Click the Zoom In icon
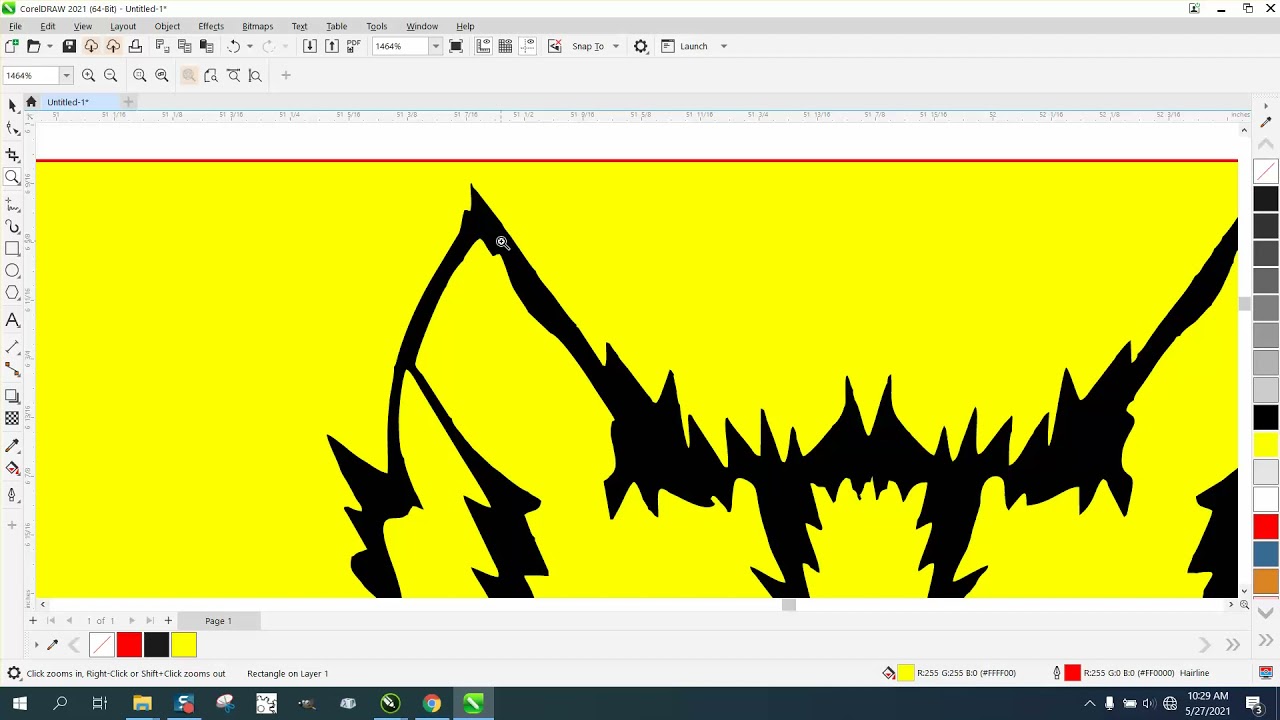 pos(88,75)
